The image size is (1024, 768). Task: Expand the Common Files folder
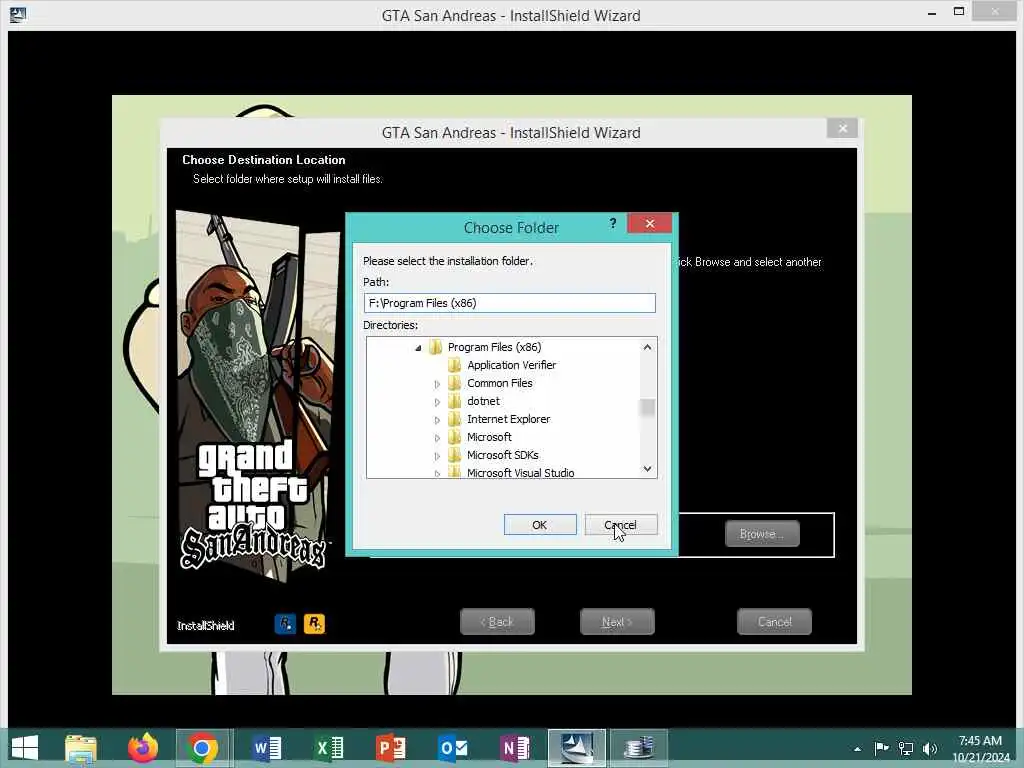[437, 384]
